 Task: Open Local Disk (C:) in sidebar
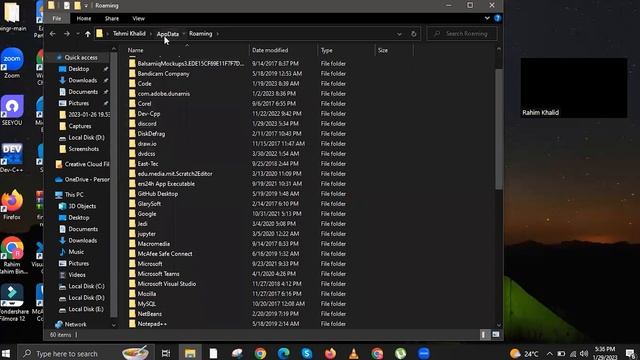(86, 286)
